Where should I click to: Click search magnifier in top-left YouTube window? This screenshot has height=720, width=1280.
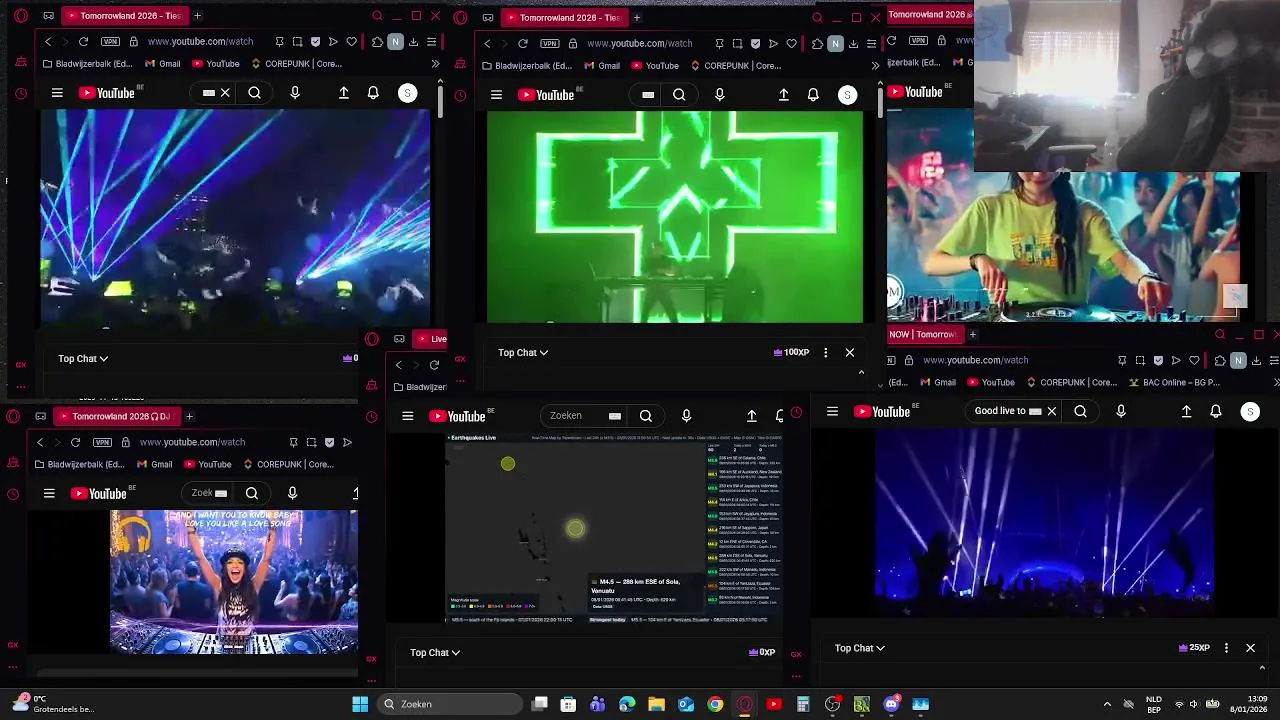[x=254, y=93]
